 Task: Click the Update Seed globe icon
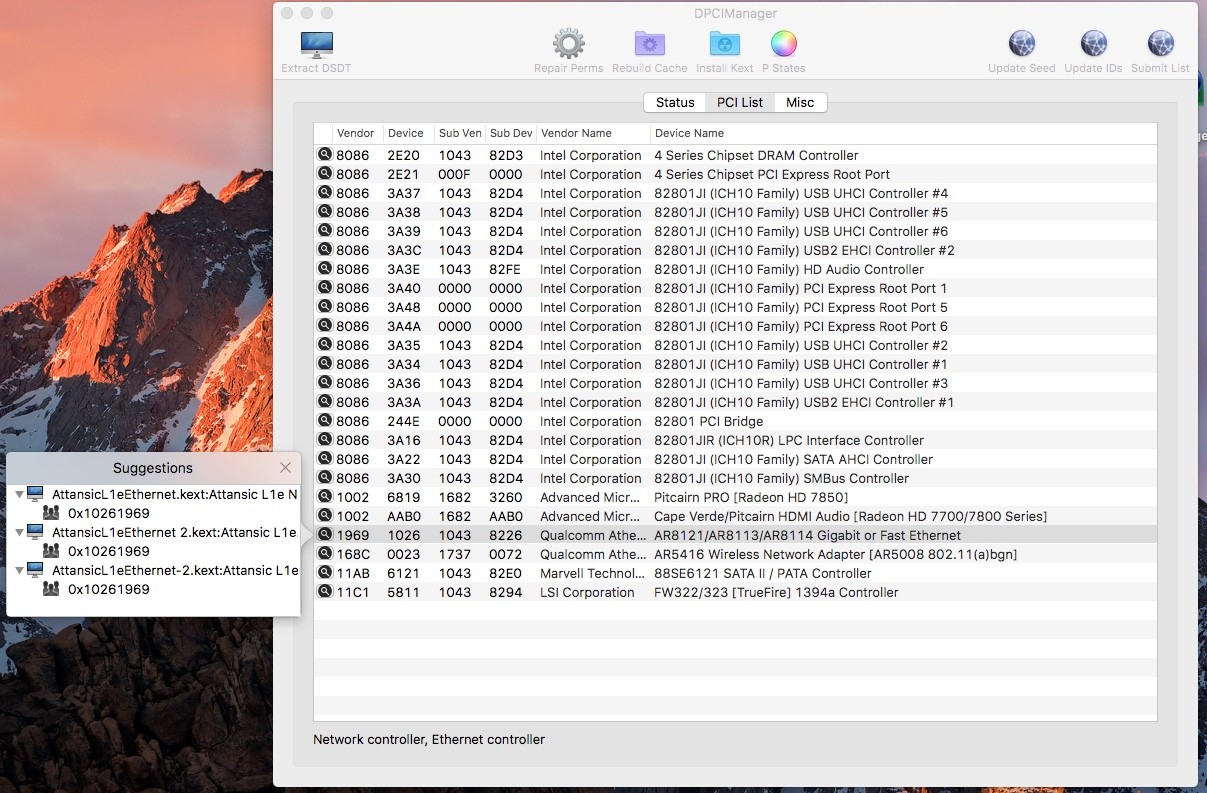(x=1021, y=45)
